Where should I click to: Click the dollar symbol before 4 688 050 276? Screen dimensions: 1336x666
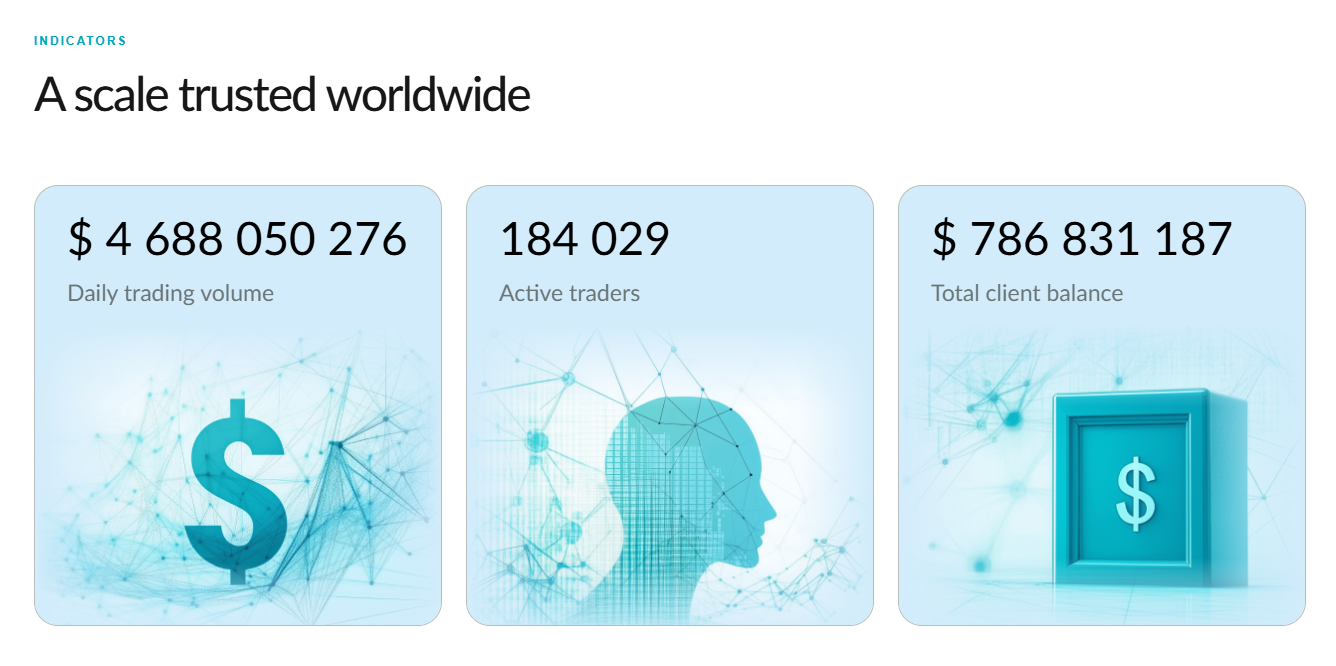(x=80, y=239)
